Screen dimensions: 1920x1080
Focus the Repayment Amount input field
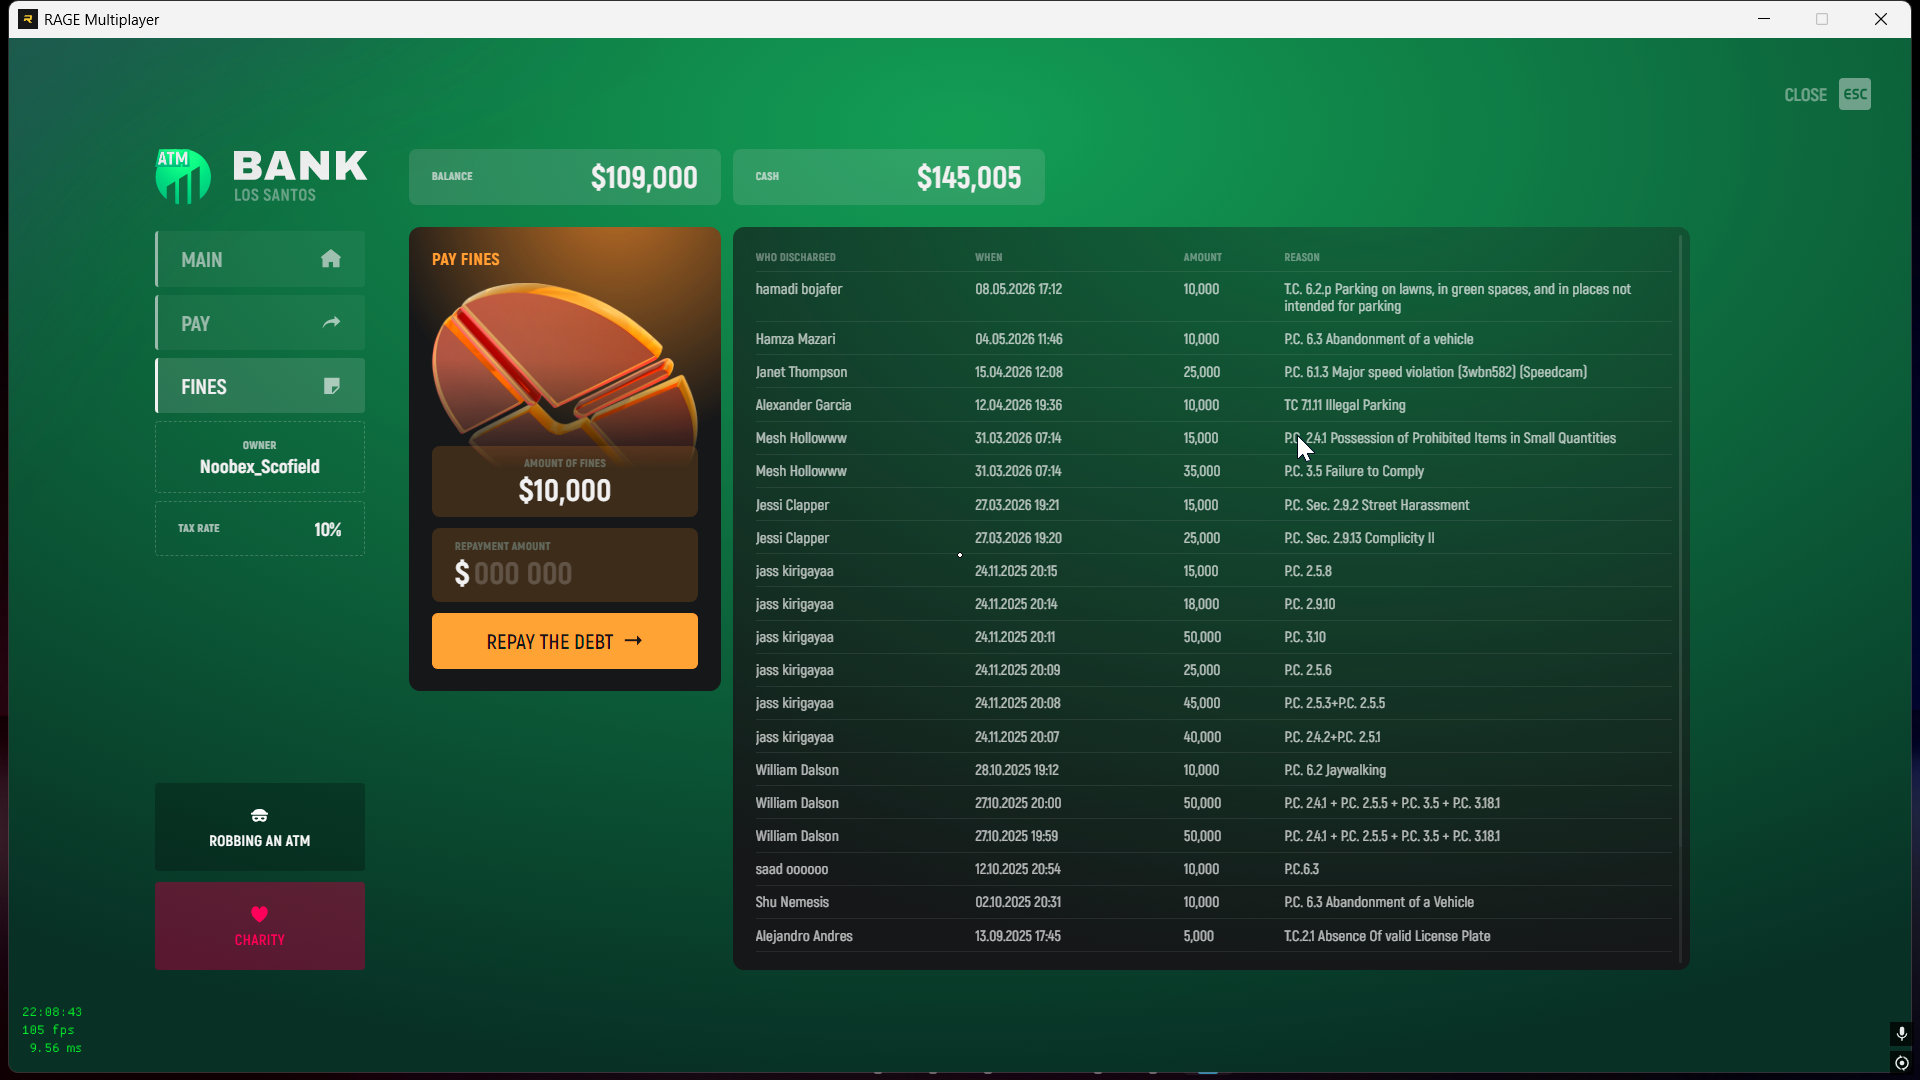pyautogui.click(x=565, y=565)
